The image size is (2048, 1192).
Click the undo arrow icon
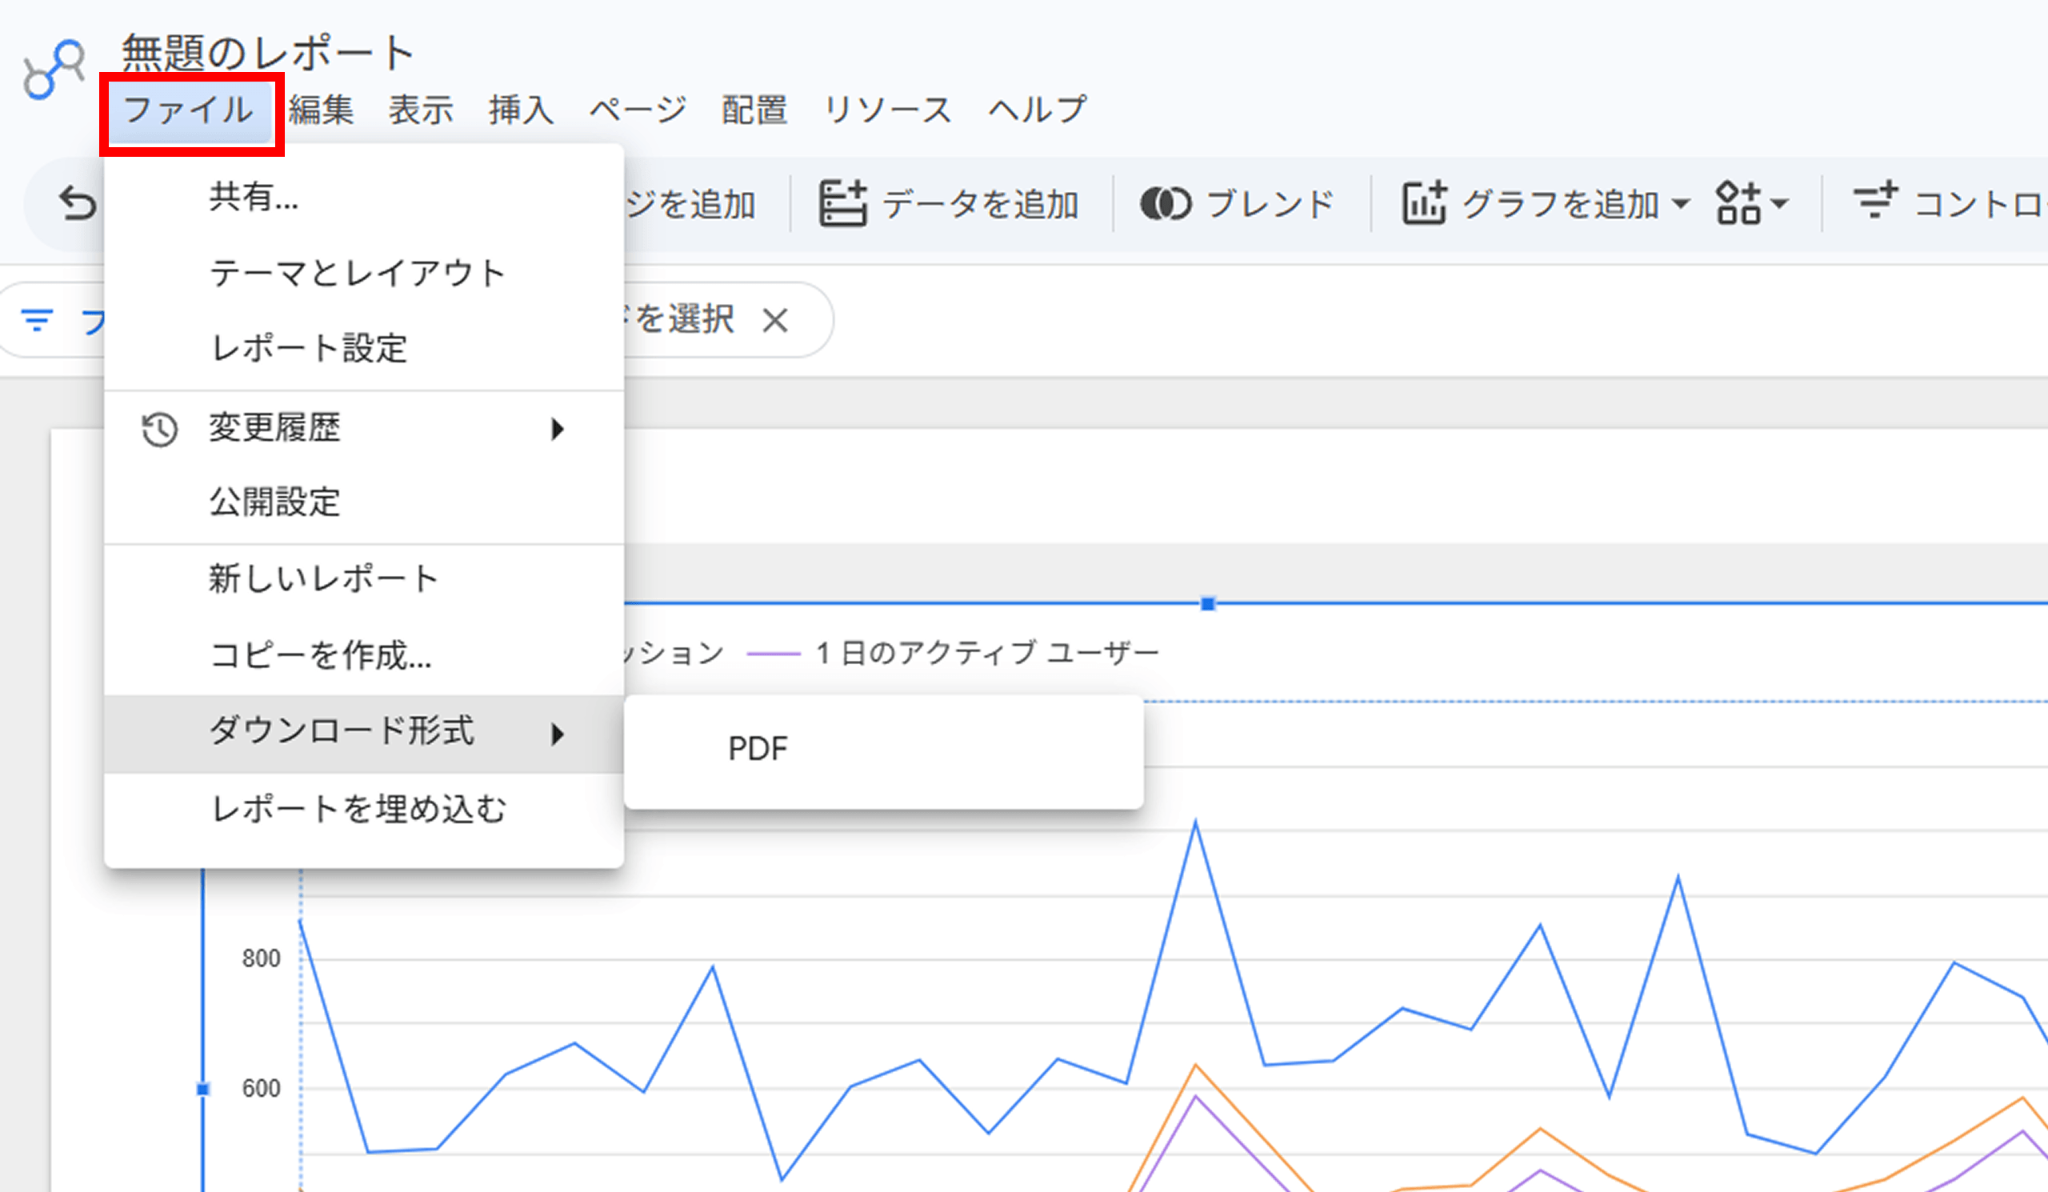76,204
